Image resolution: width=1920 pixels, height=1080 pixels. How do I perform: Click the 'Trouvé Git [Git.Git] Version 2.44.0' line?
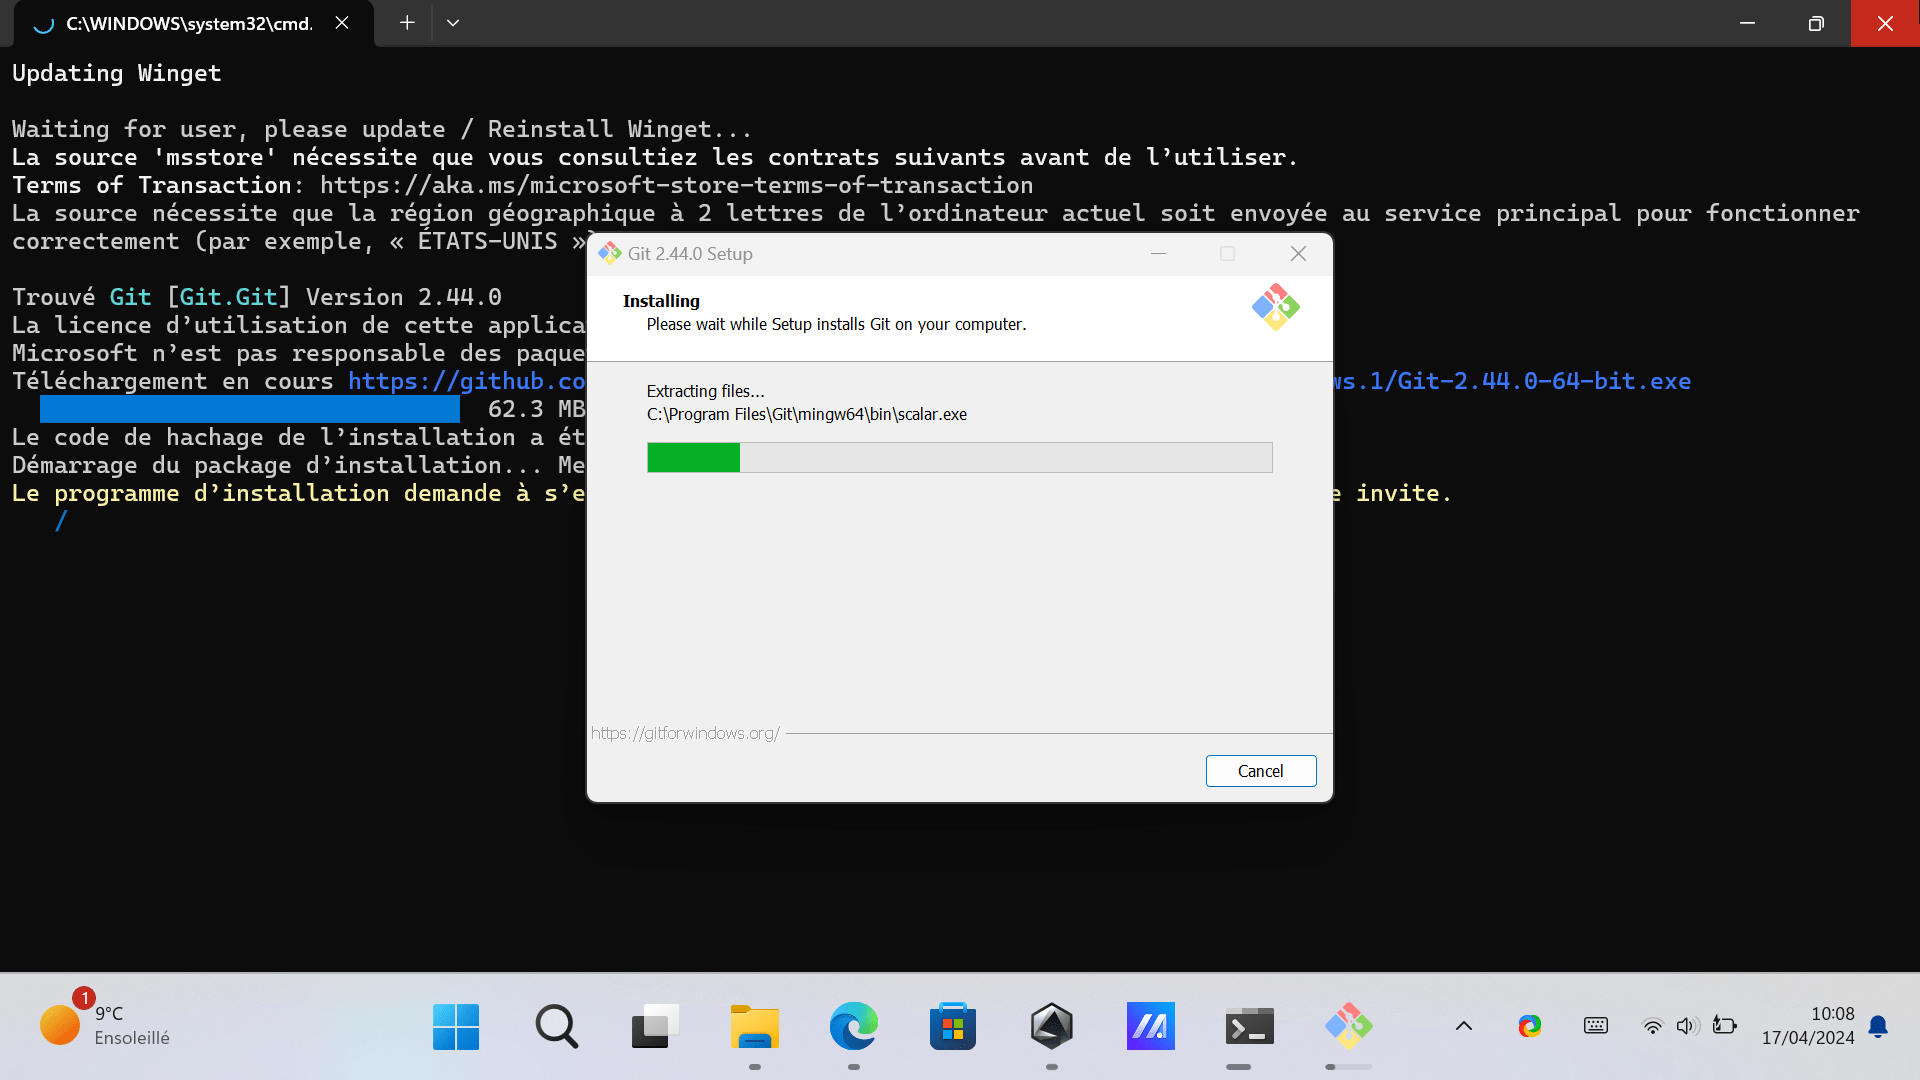click(x=257, y=297)
